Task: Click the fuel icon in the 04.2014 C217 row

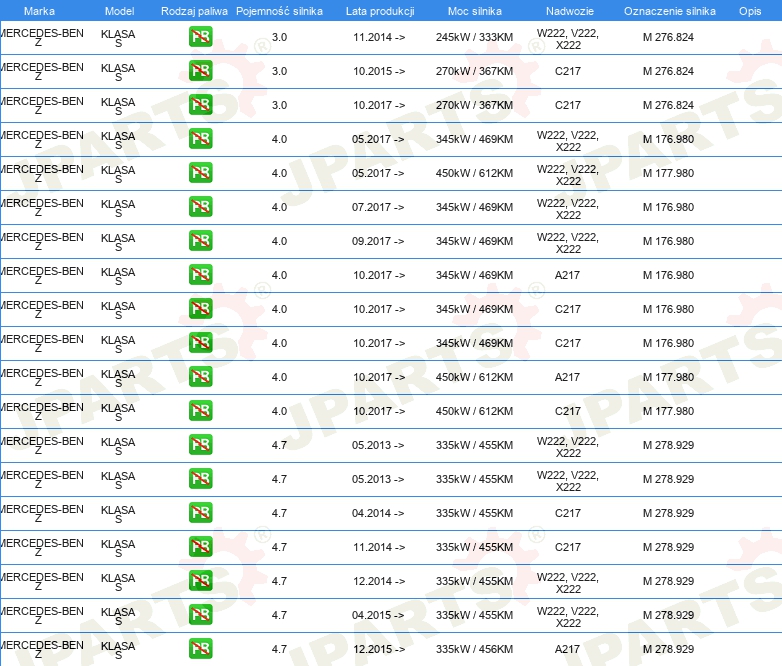Action: (x=200, y=513)
